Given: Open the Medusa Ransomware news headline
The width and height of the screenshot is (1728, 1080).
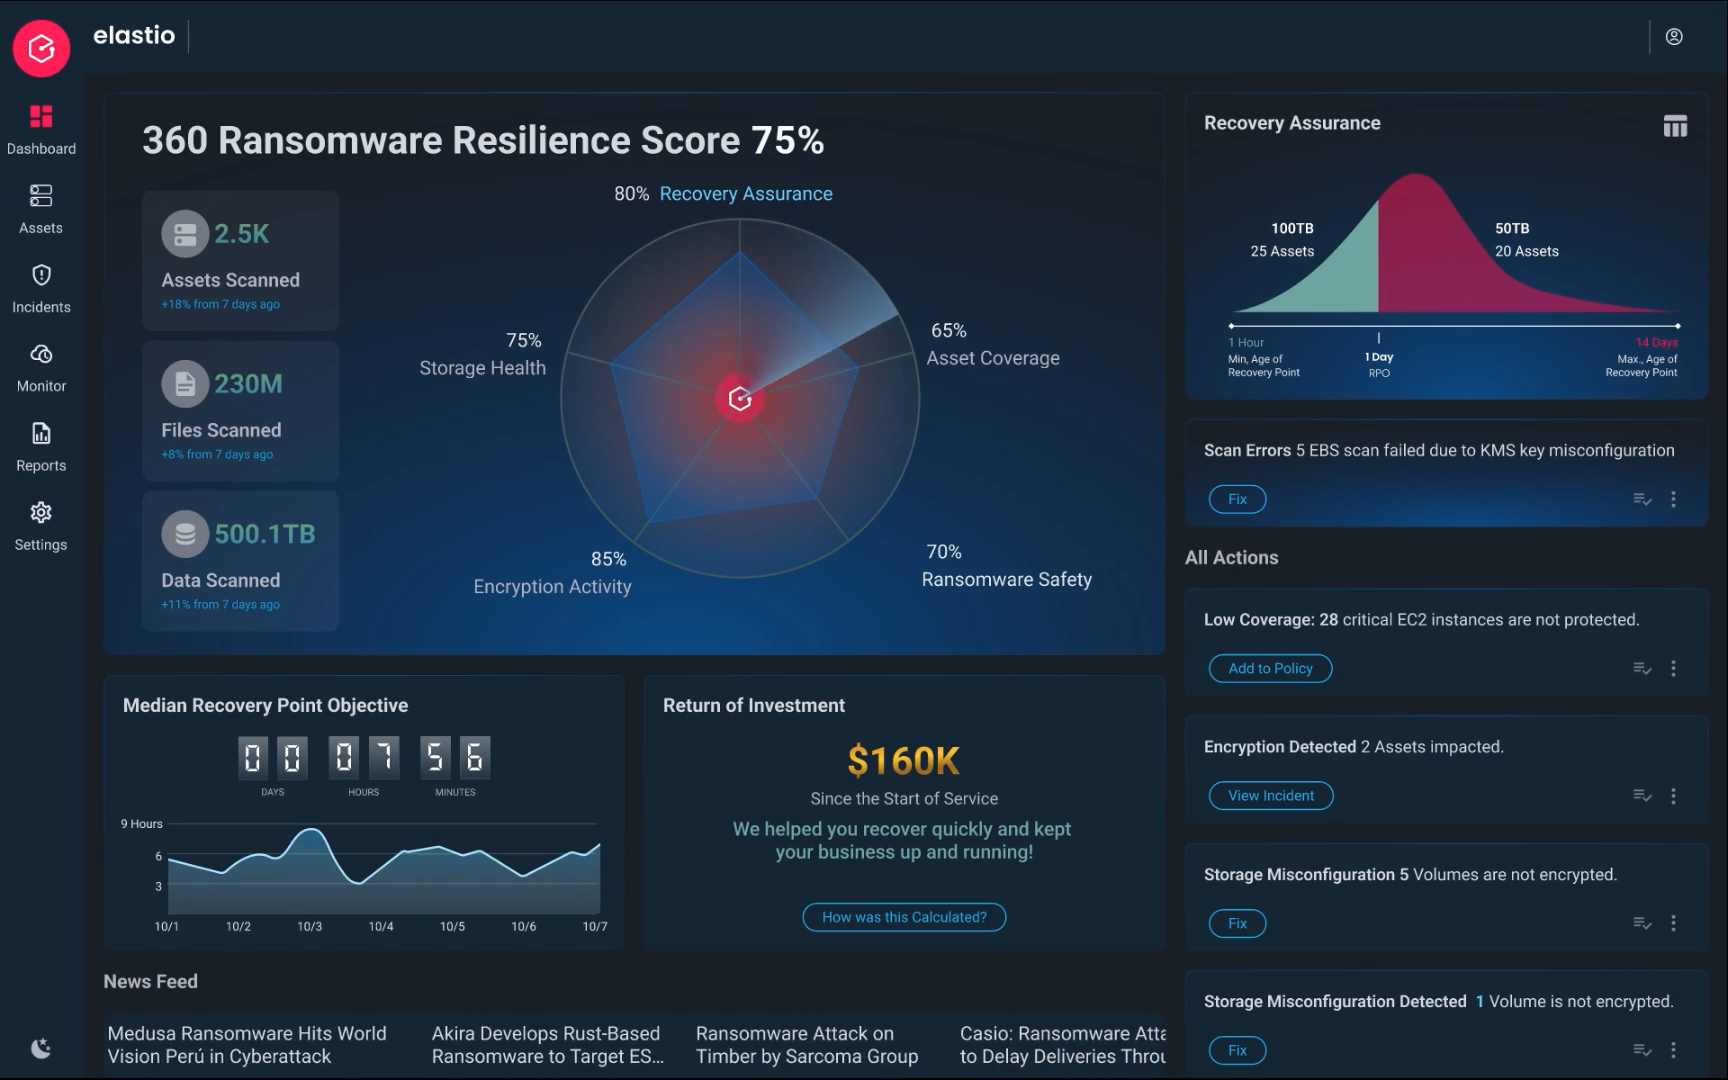Looking at the screenshot, I should pos(247,1045).
